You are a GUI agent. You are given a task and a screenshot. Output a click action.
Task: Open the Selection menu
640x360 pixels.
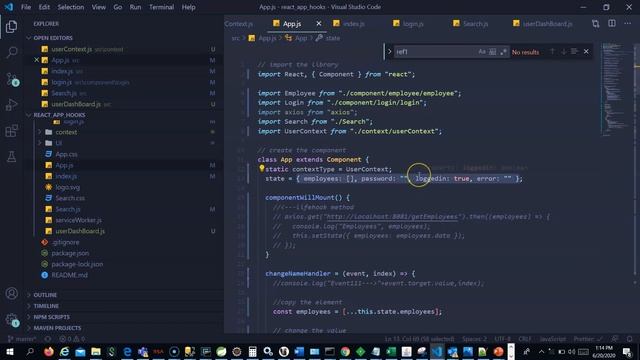tap(71, 7)
